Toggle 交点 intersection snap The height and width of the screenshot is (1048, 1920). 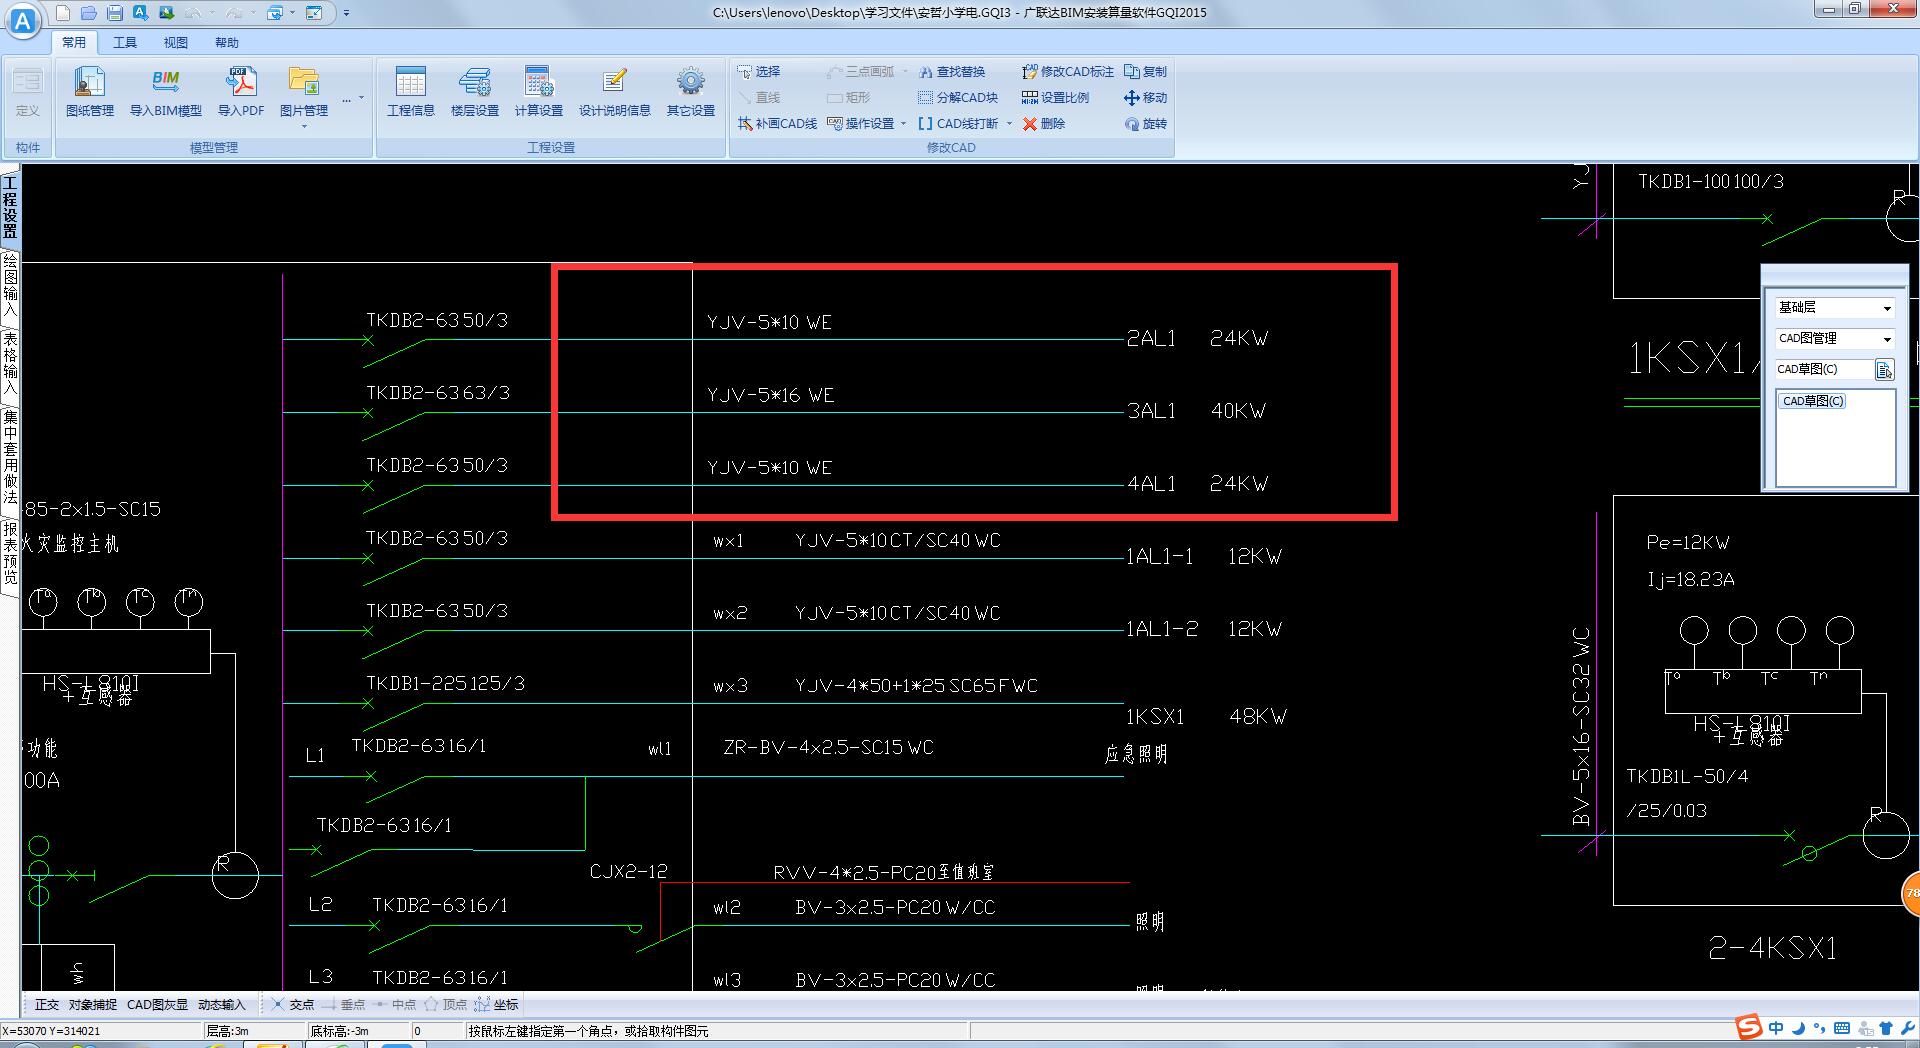click(293, 1005)
